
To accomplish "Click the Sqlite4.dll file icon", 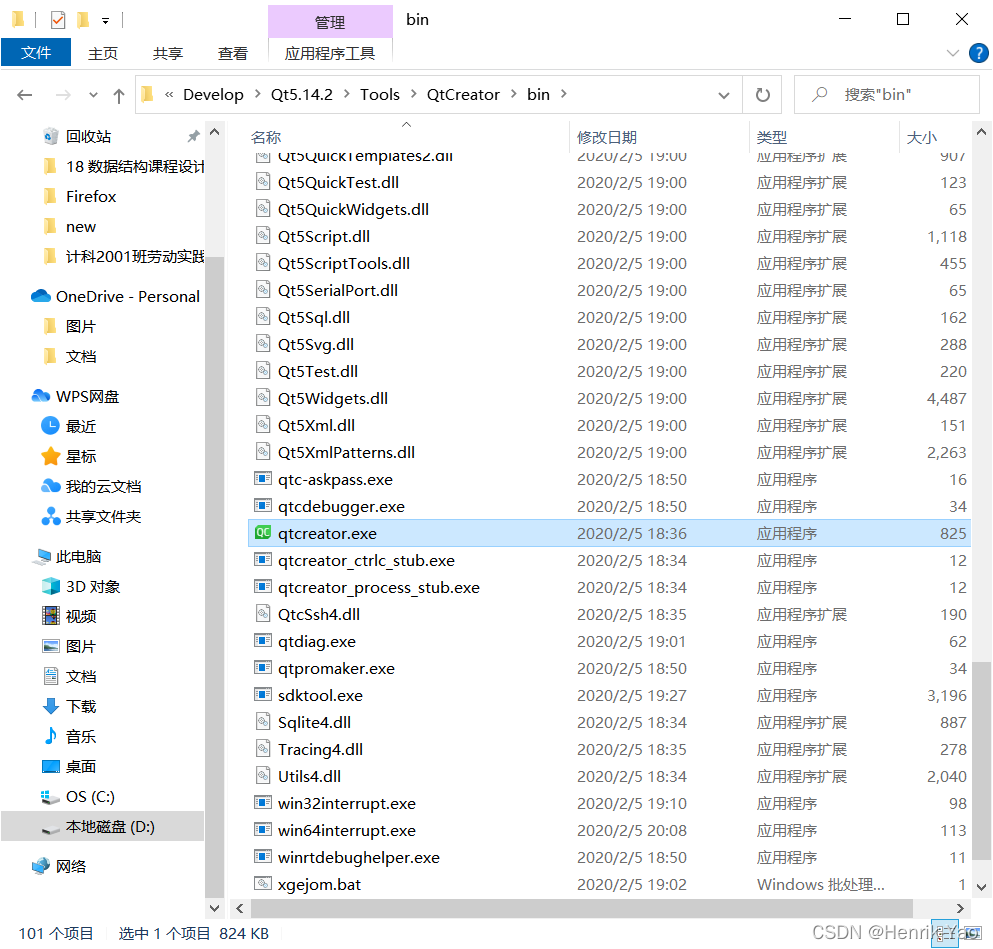I will point(262,721).
